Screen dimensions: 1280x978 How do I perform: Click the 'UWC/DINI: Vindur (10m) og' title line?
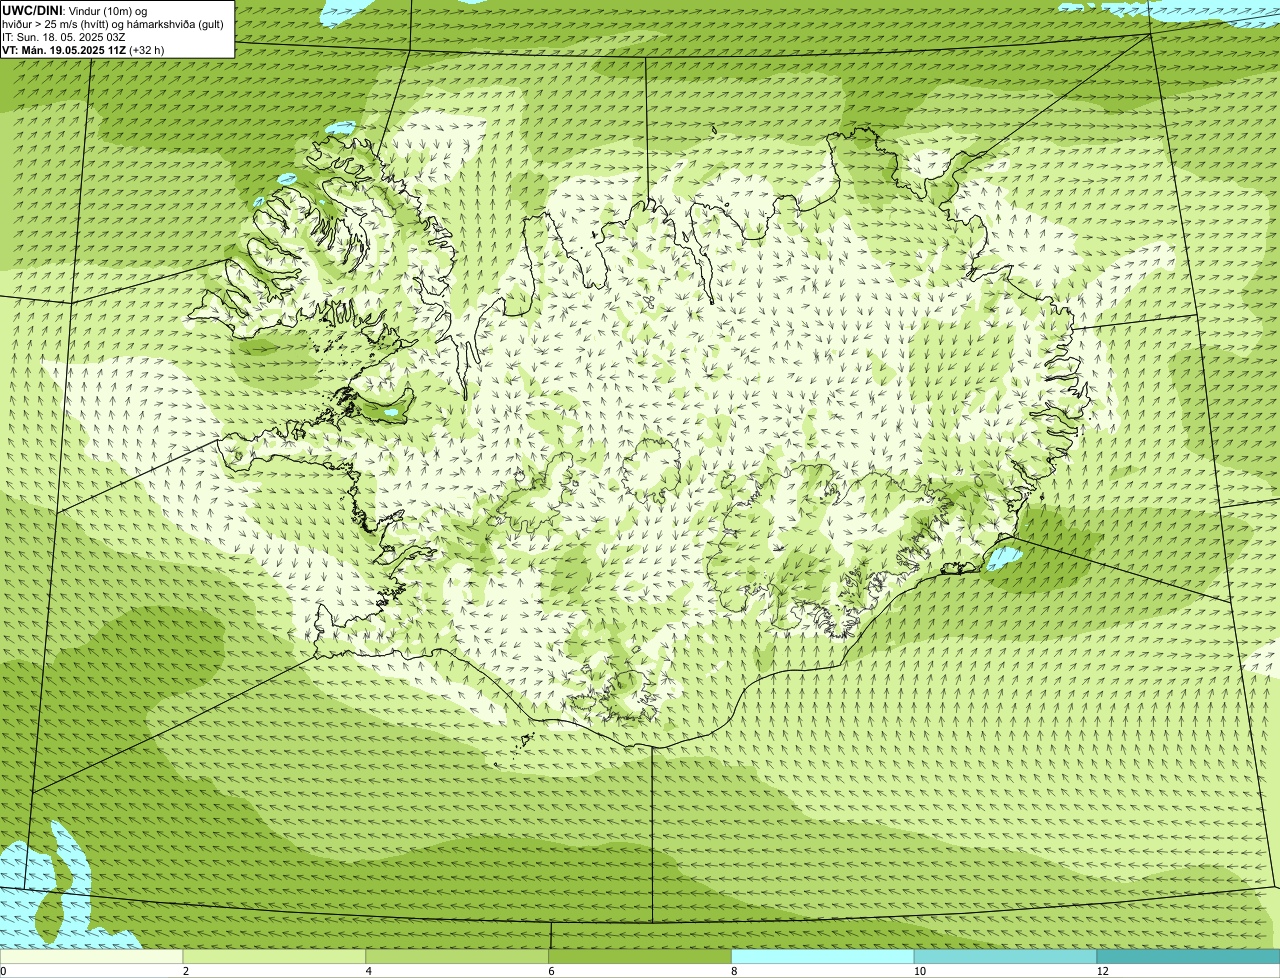[x=75, y=10]
